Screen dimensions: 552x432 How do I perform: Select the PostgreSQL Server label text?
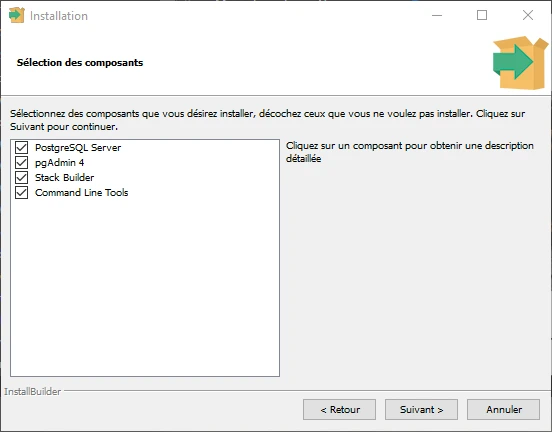tap(78, 148)
